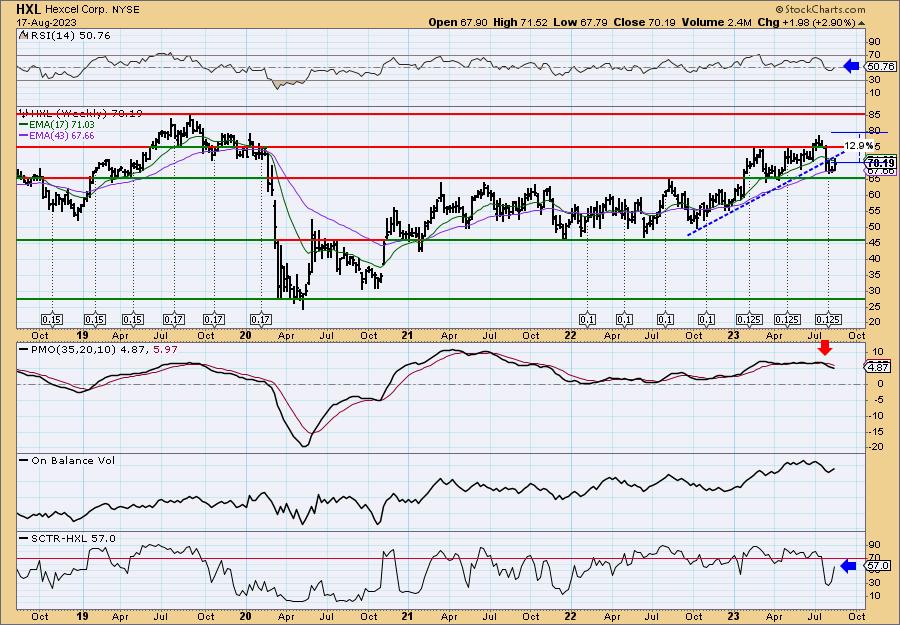The height and width of the screenshot is (625, 900).
Task: Click the RSI area-chart icon beside RSI(14)
Action: point(23,36)
